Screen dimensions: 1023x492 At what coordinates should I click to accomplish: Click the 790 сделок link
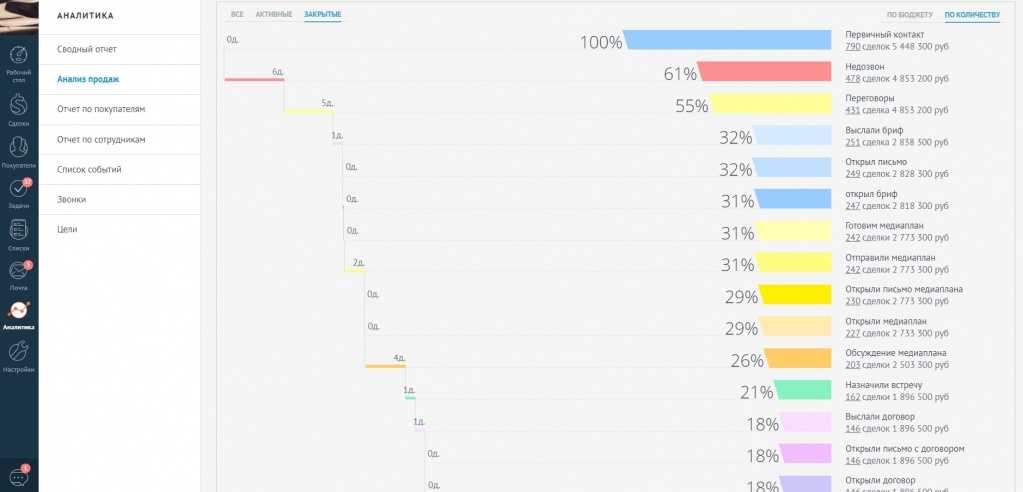[853, 47]
